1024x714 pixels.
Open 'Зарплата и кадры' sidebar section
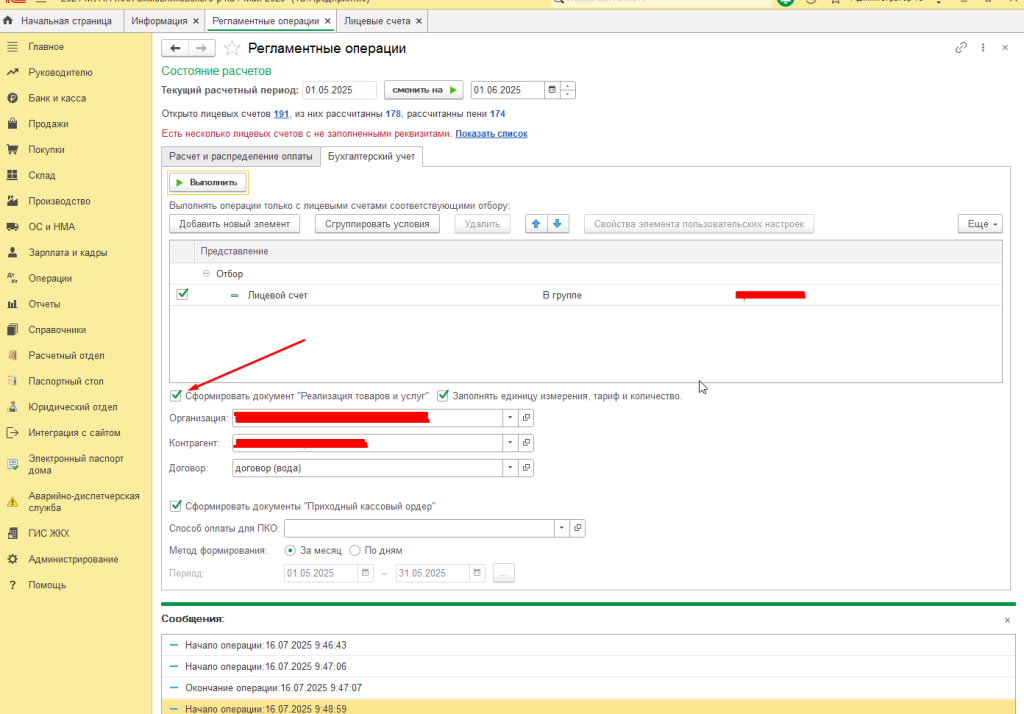68,253
